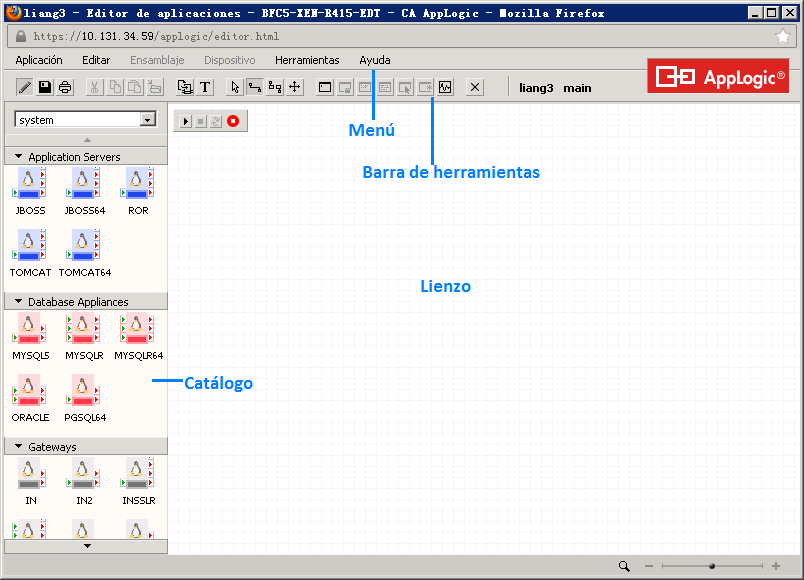
Task: Collapse the Gateways section
Action: pyautogui.click(x=18, y=446)
